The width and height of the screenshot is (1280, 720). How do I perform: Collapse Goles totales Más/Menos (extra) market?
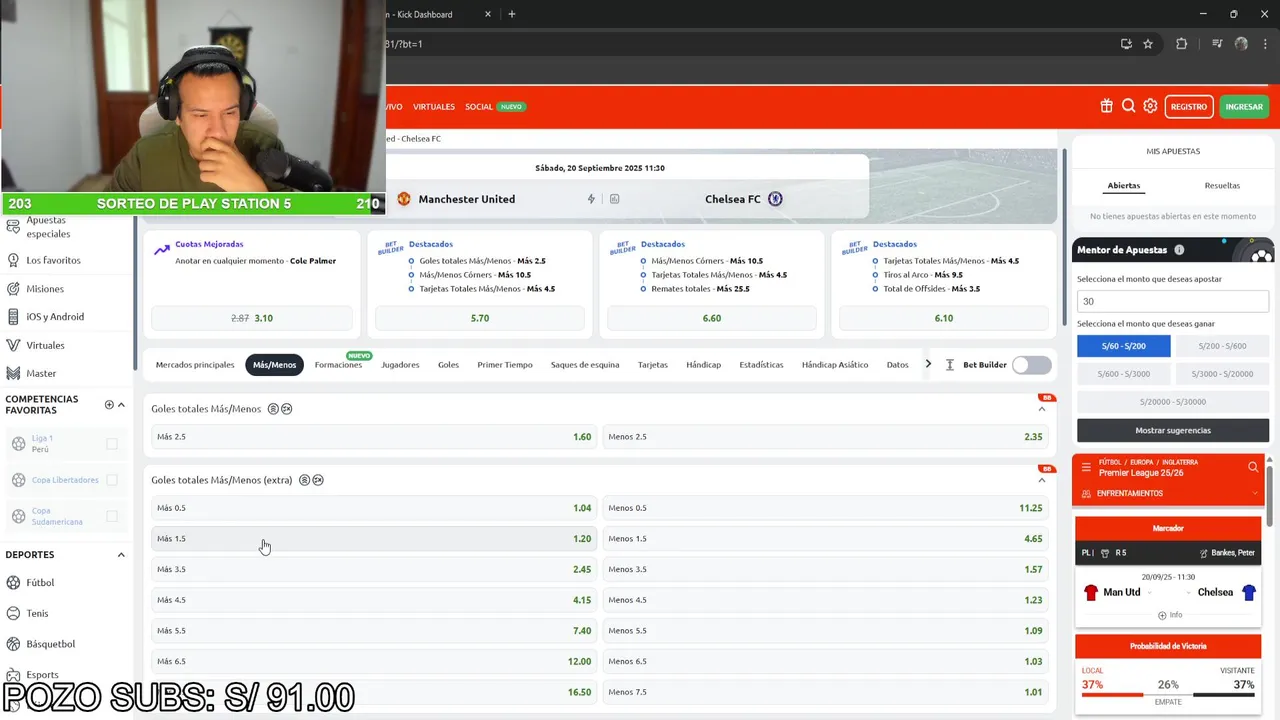point(1041,480)
